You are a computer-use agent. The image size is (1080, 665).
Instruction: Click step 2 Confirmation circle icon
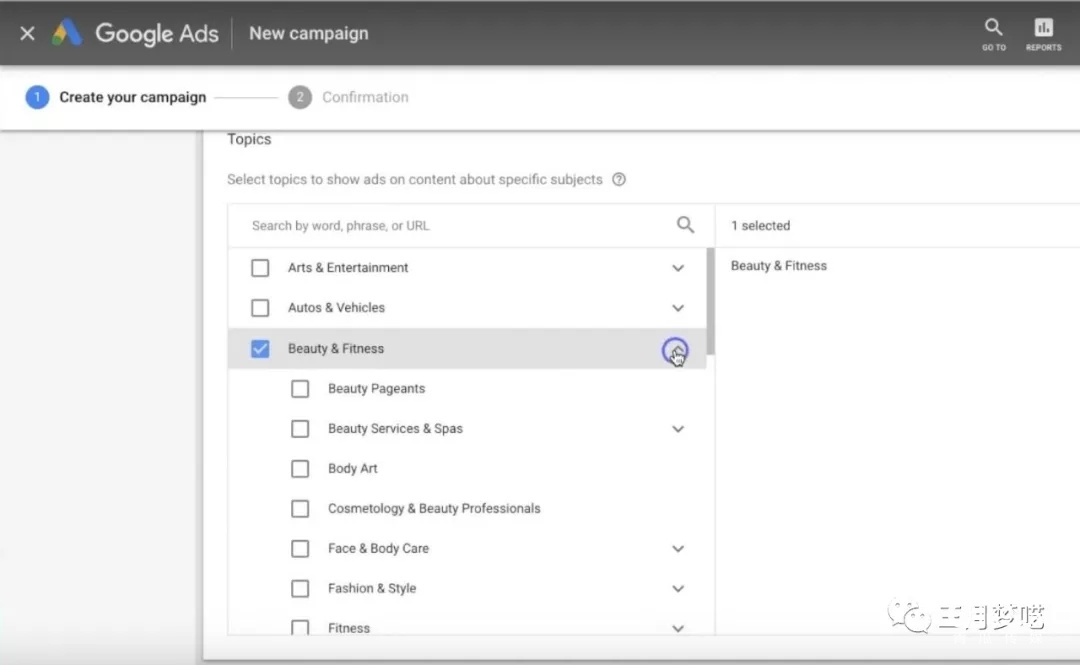(x=299, y=97)
